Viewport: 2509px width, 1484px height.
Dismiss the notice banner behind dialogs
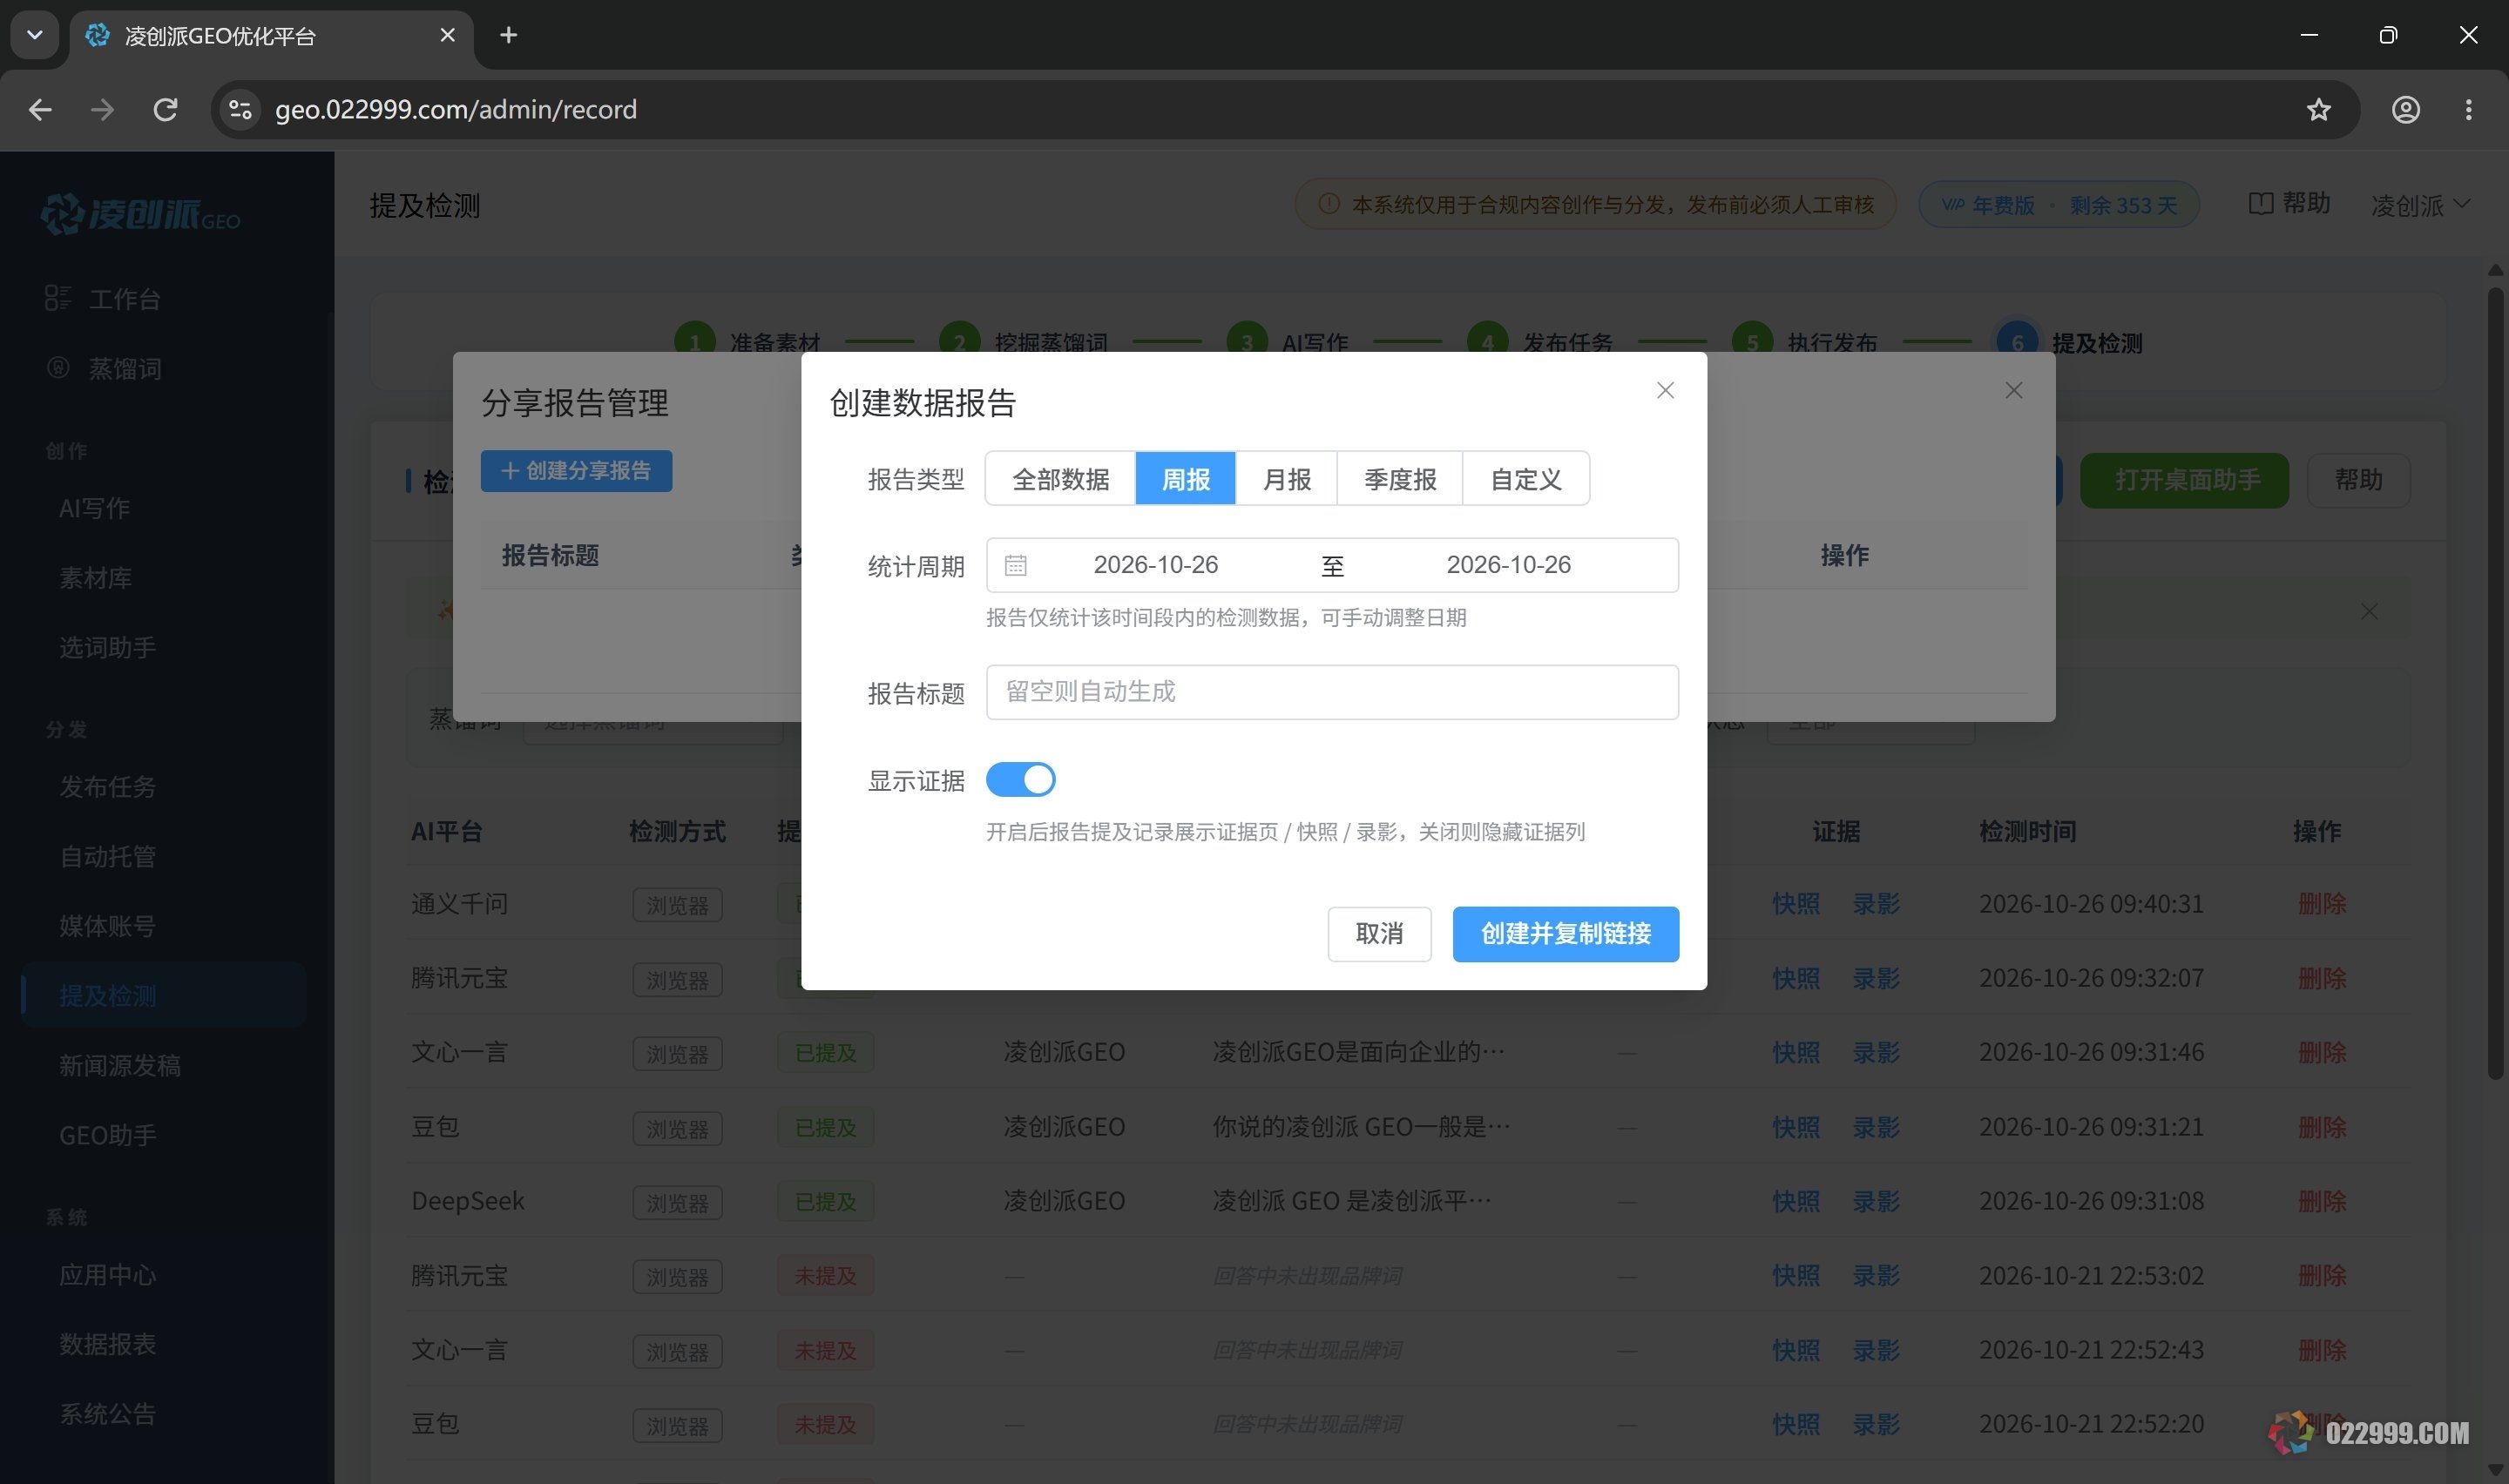pyautogui.click(x=2369, y=611)
